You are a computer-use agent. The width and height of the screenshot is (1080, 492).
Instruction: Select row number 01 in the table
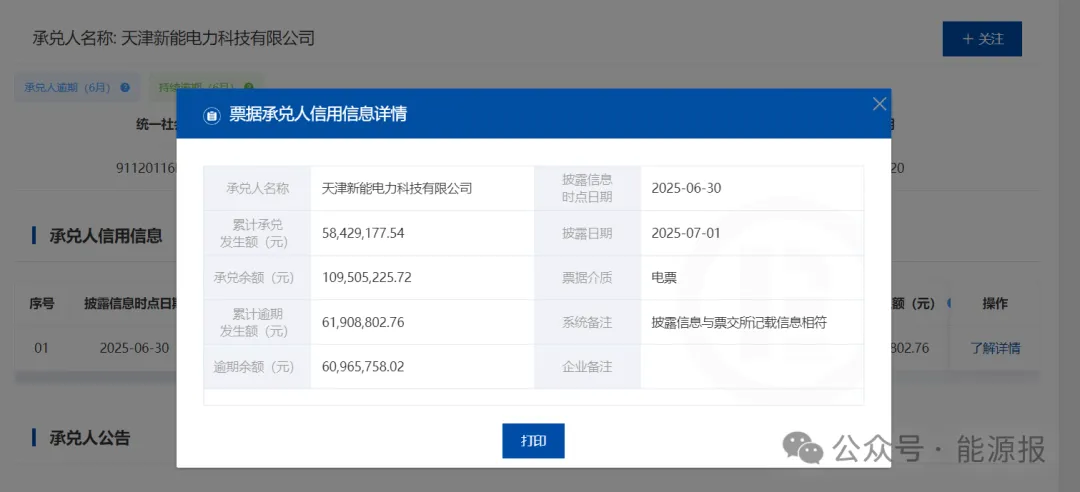pos(41,349)
